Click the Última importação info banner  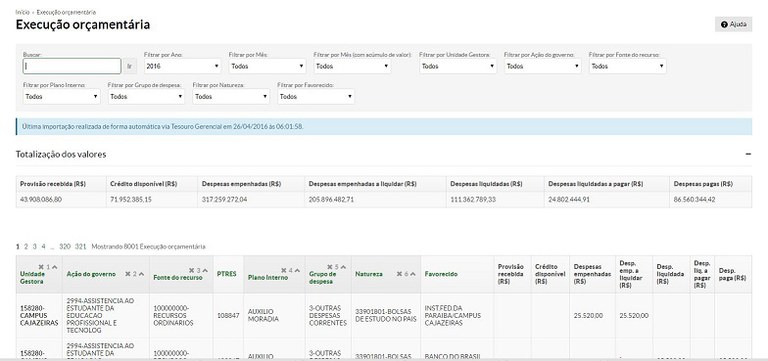pos(384,126)
